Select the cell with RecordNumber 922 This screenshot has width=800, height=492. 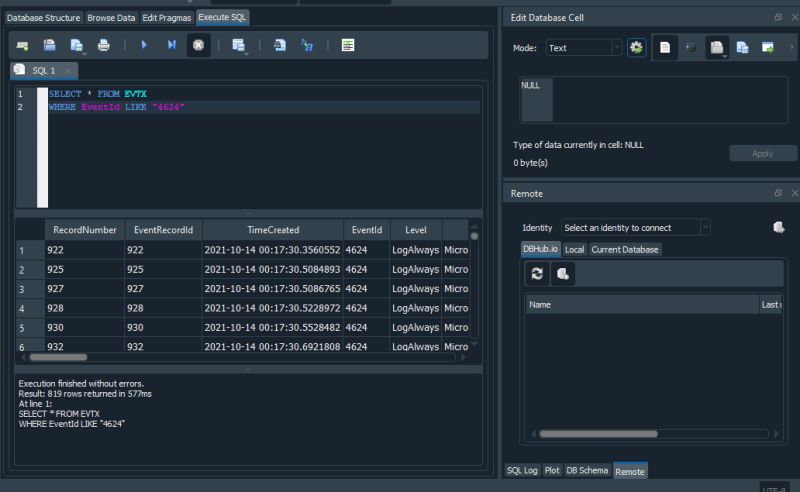click(x=85, y=250)
